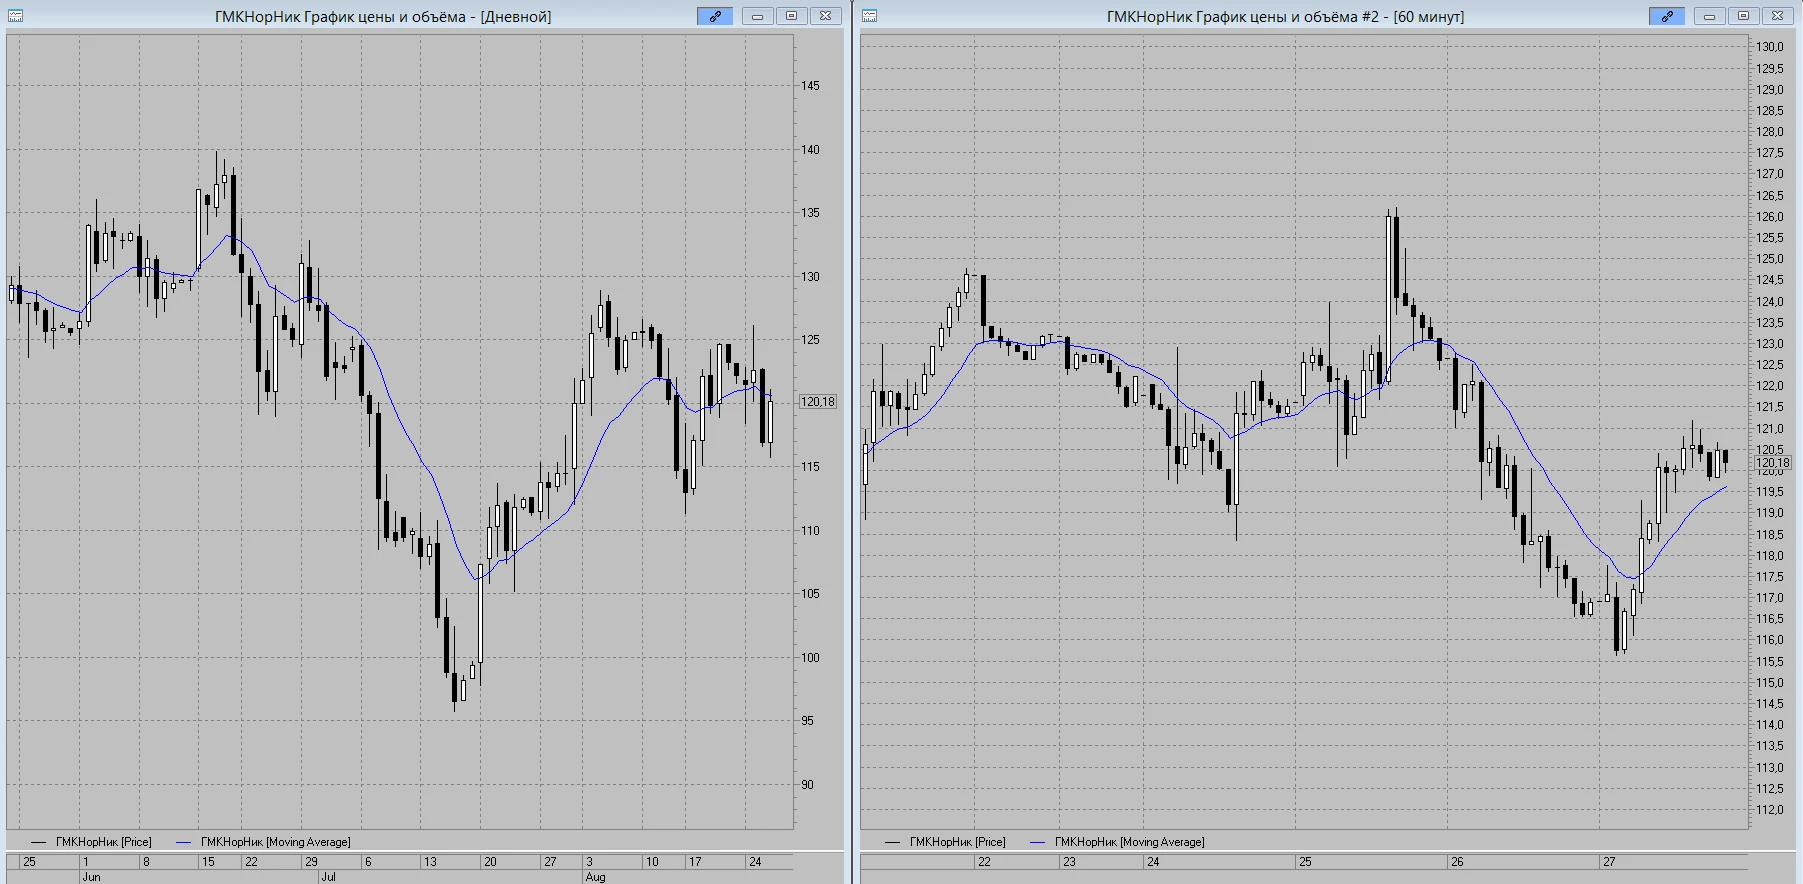Select the [Moving Average] legend entry in the Дневной chart
Screen dimensions: 1803x884
(x=263, y=842)
